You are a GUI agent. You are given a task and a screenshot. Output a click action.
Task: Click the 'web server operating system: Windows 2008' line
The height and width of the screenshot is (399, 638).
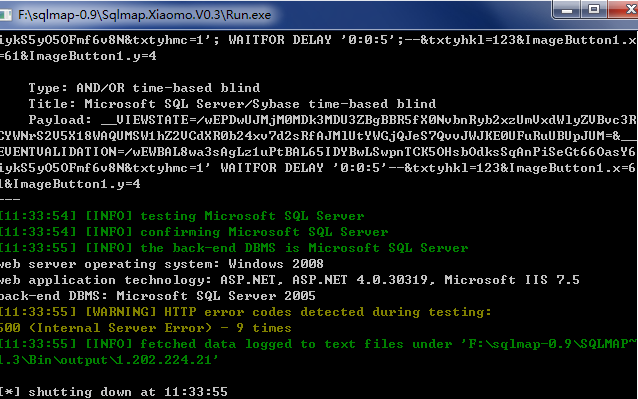pos(162,264)
